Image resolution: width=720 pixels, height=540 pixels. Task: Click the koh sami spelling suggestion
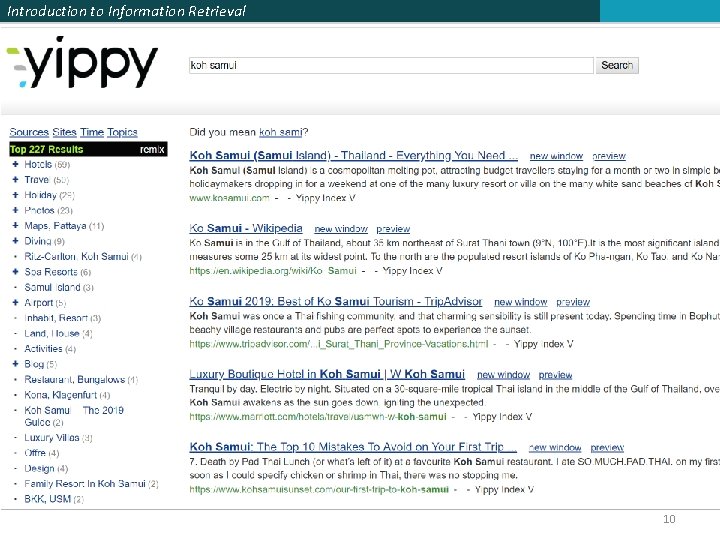tap(280, 132)
